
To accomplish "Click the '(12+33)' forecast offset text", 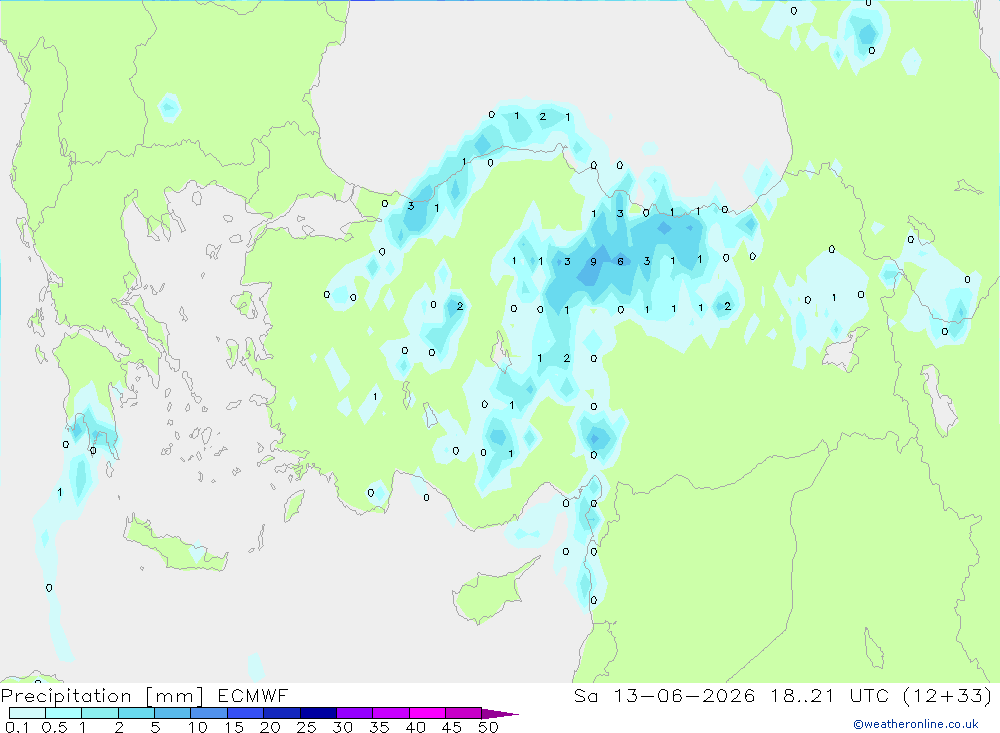I will tap(948, 696).
